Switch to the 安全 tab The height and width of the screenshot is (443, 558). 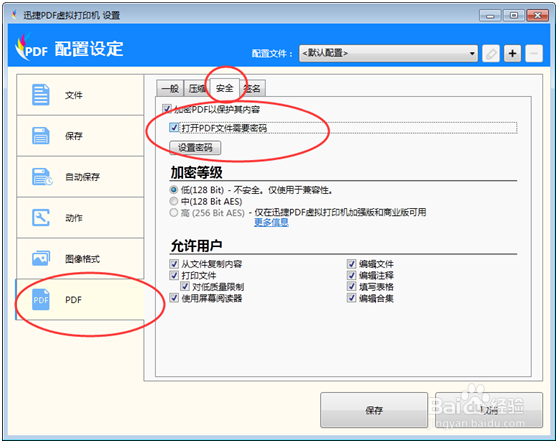click(225, 88)
